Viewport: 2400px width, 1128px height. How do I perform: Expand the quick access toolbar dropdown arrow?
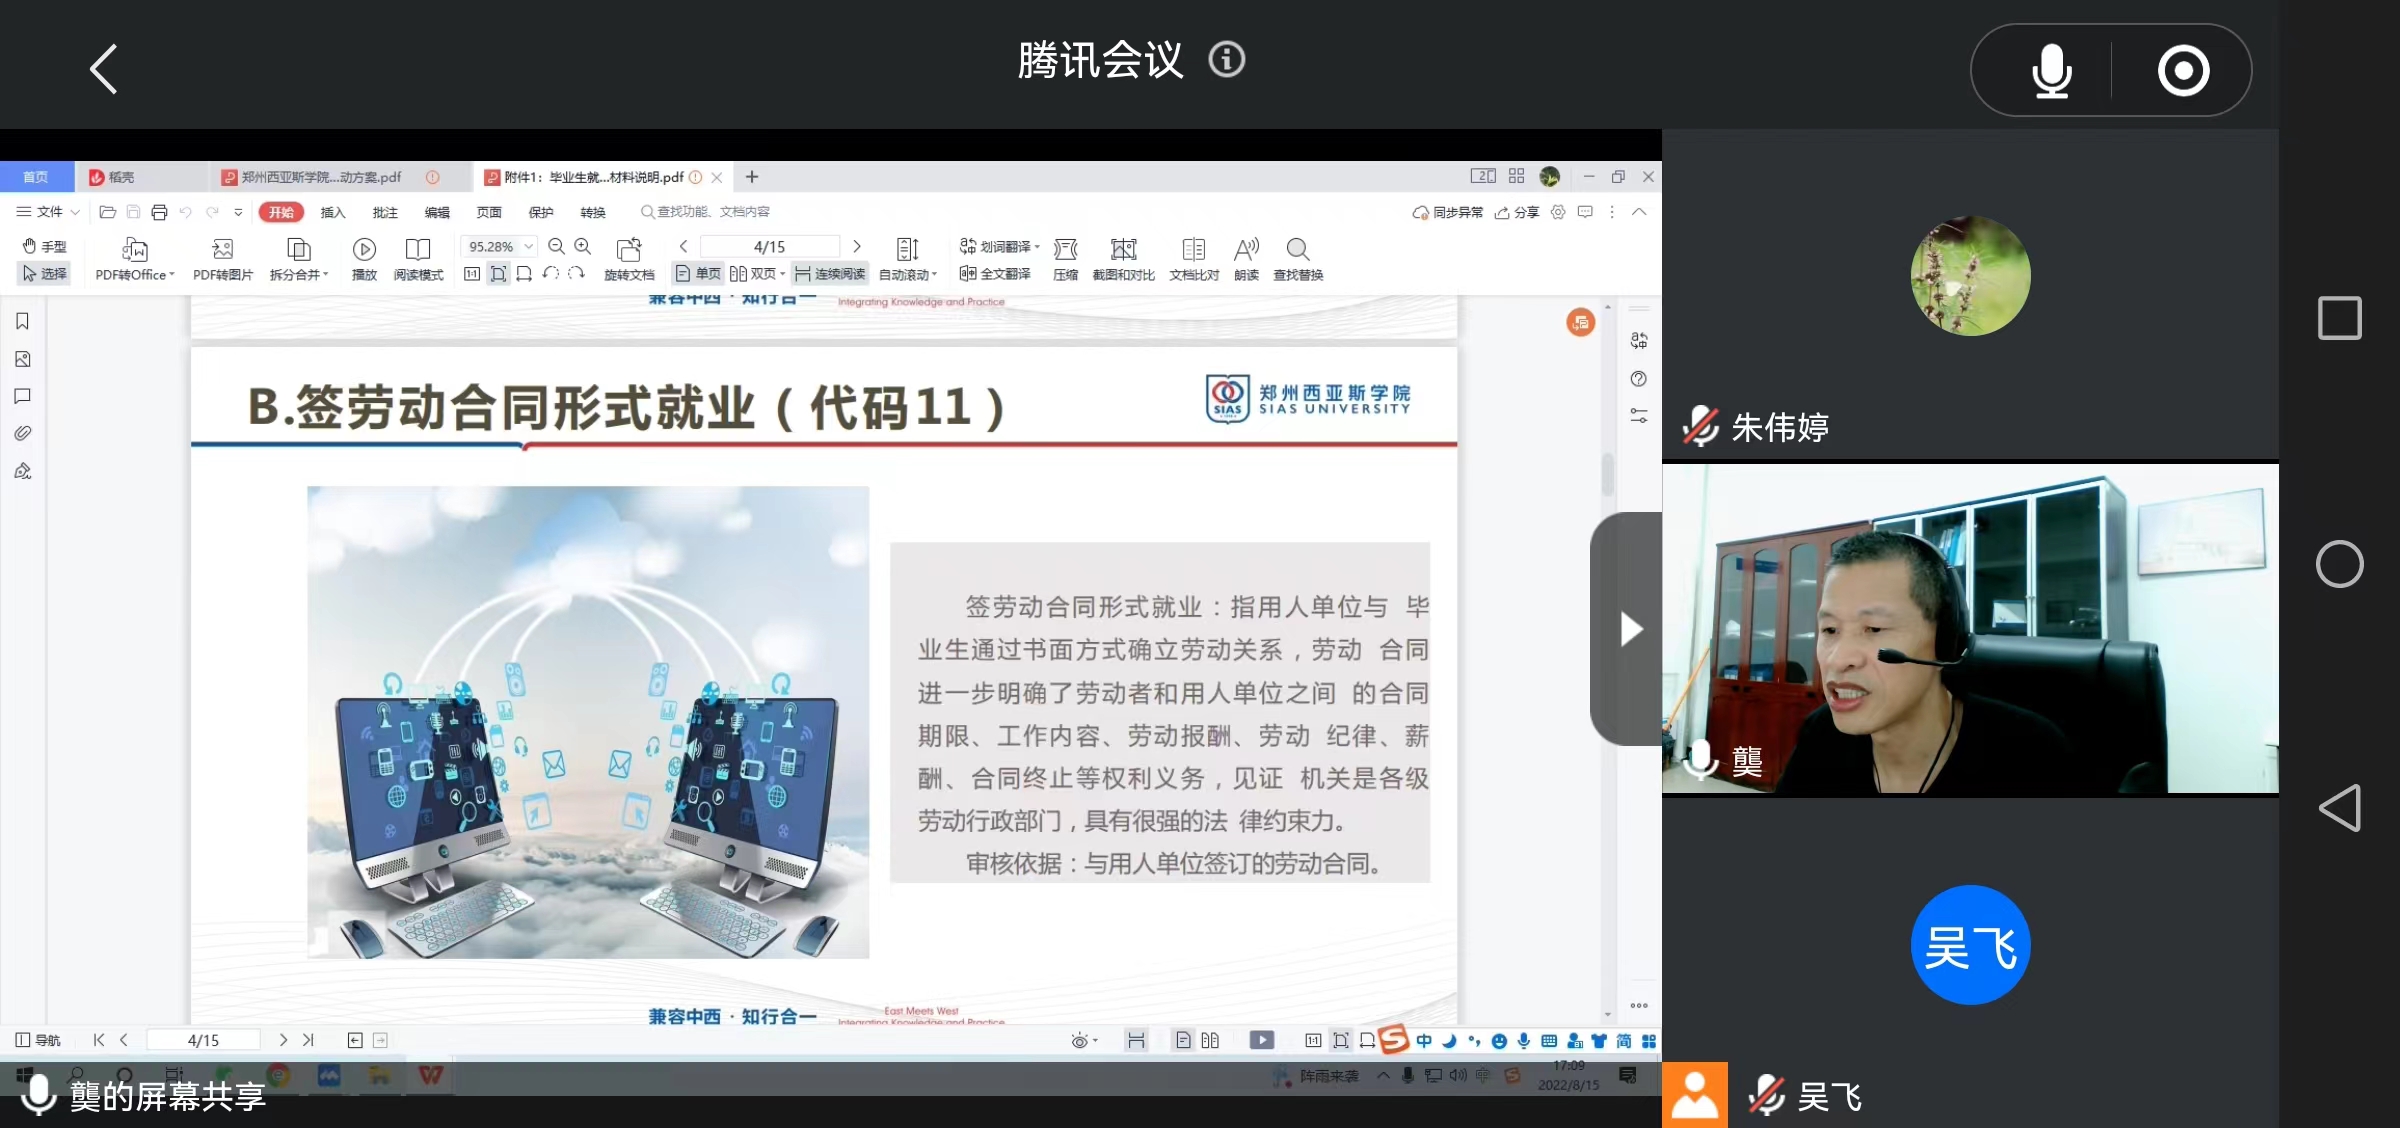coord(238,212)
